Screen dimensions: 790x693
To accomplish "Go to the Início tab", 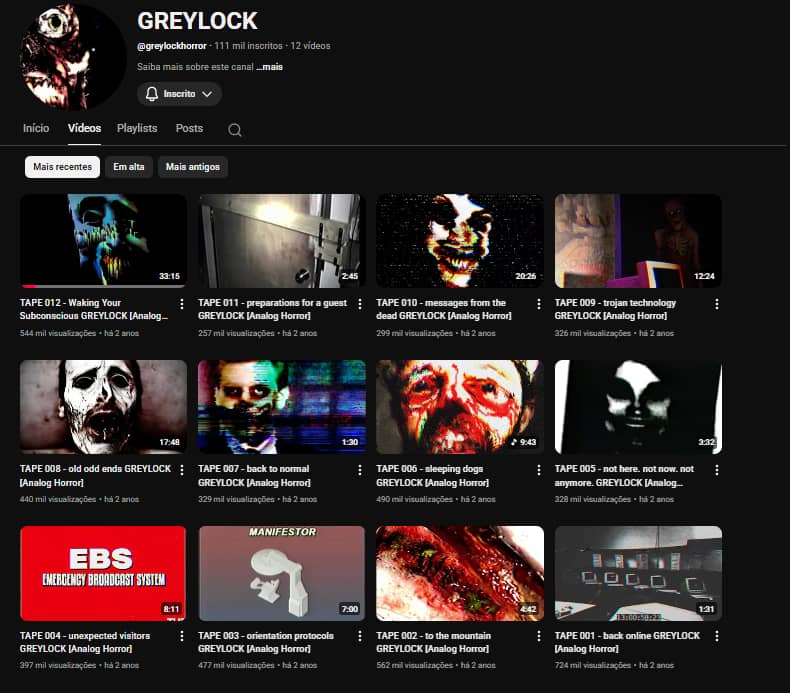I will click(x=36, y=128).
